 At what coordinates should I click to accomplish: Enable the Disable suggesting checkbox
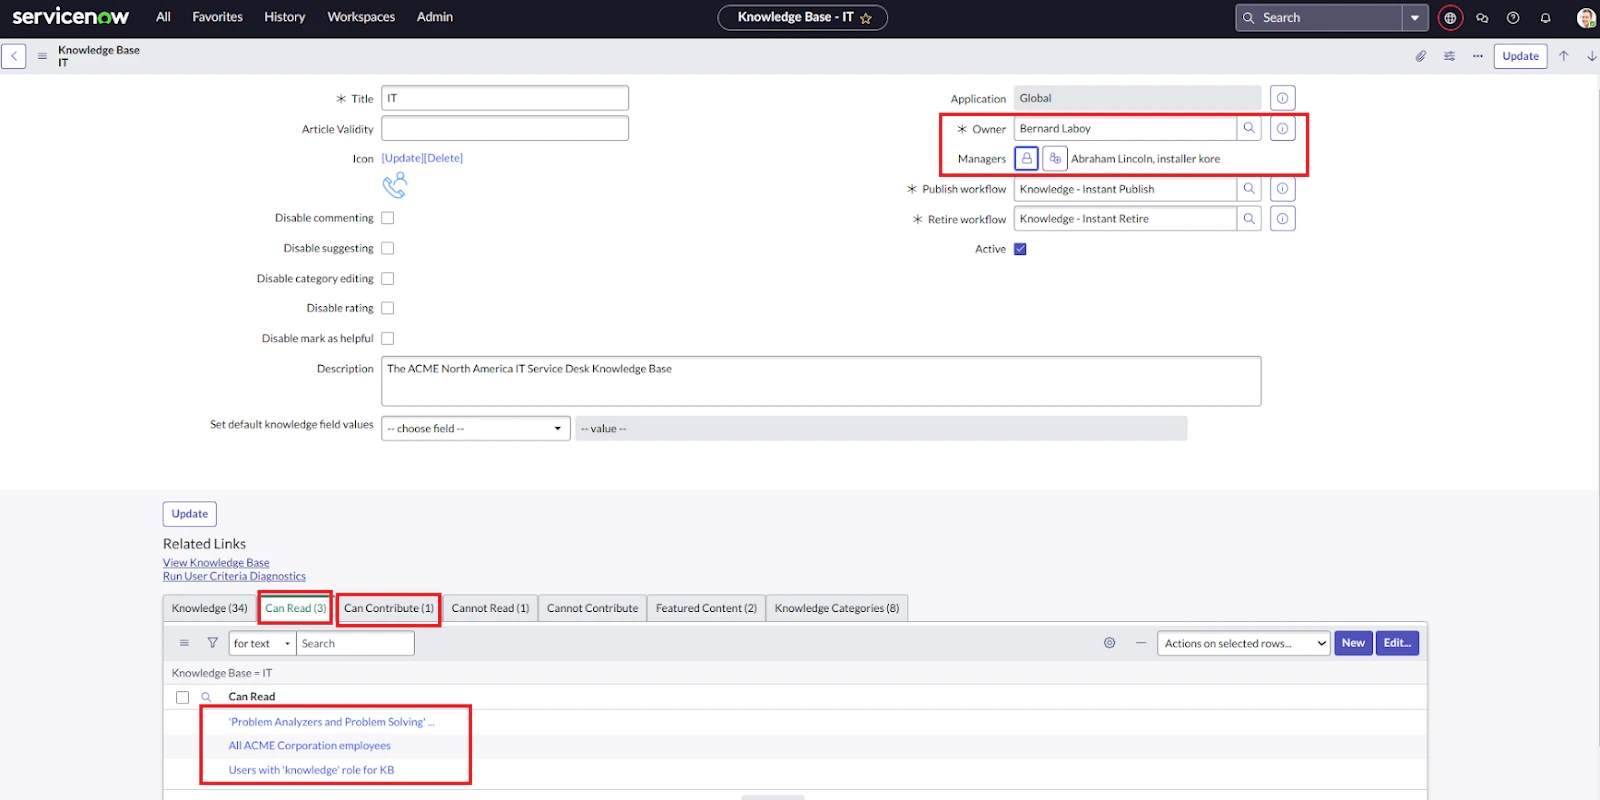[x=388, y=248]
